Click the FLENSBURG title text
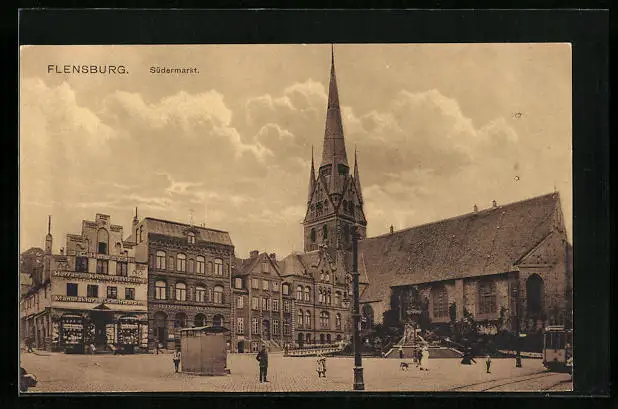 tap(88, 70)
